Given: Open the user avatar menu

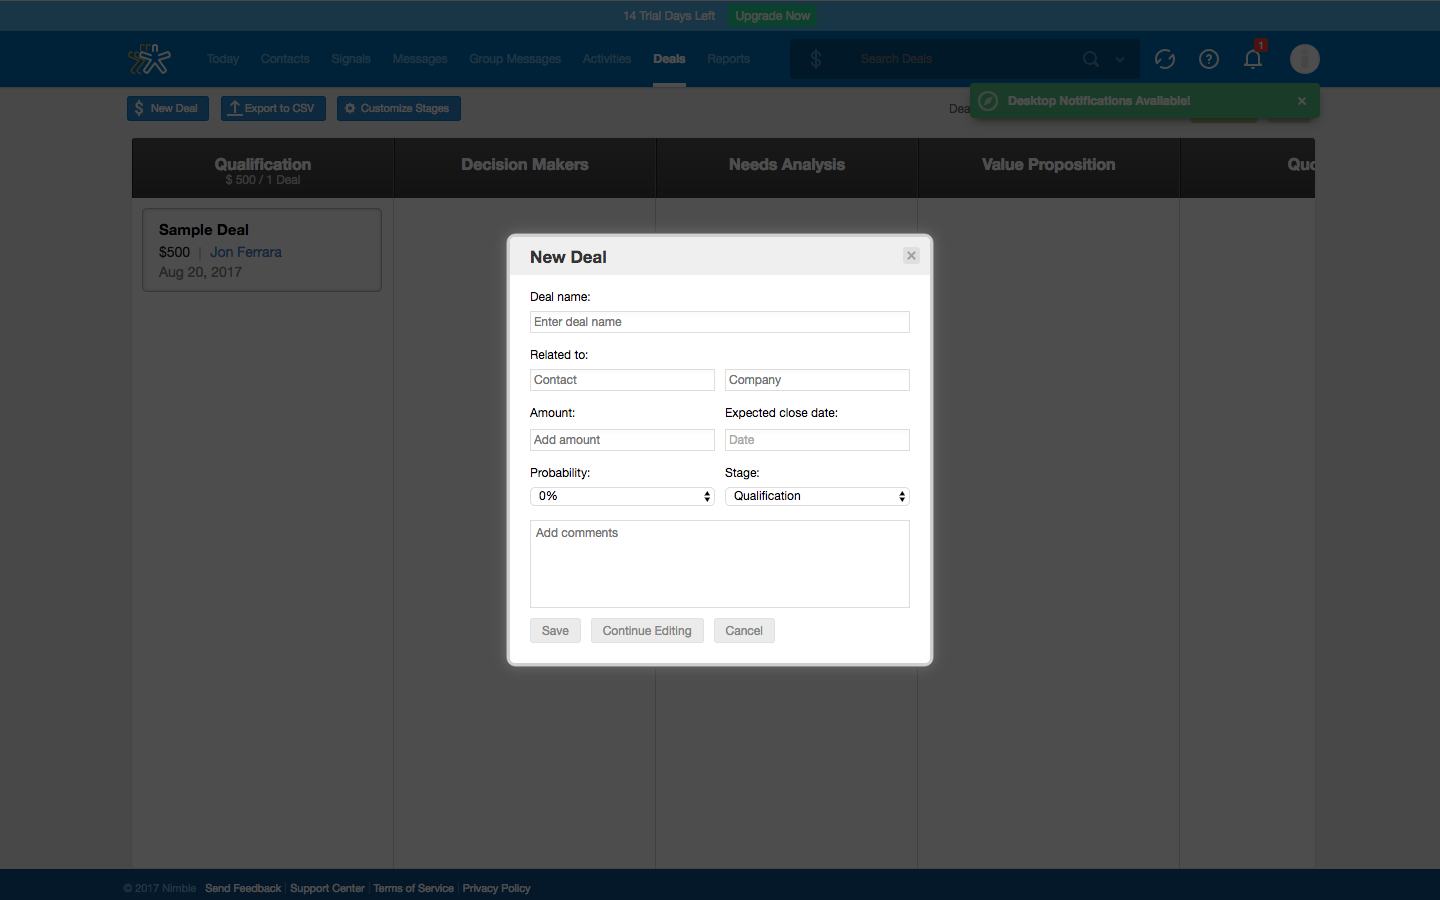Looking at the screenshot, I should coord(1305,59).
